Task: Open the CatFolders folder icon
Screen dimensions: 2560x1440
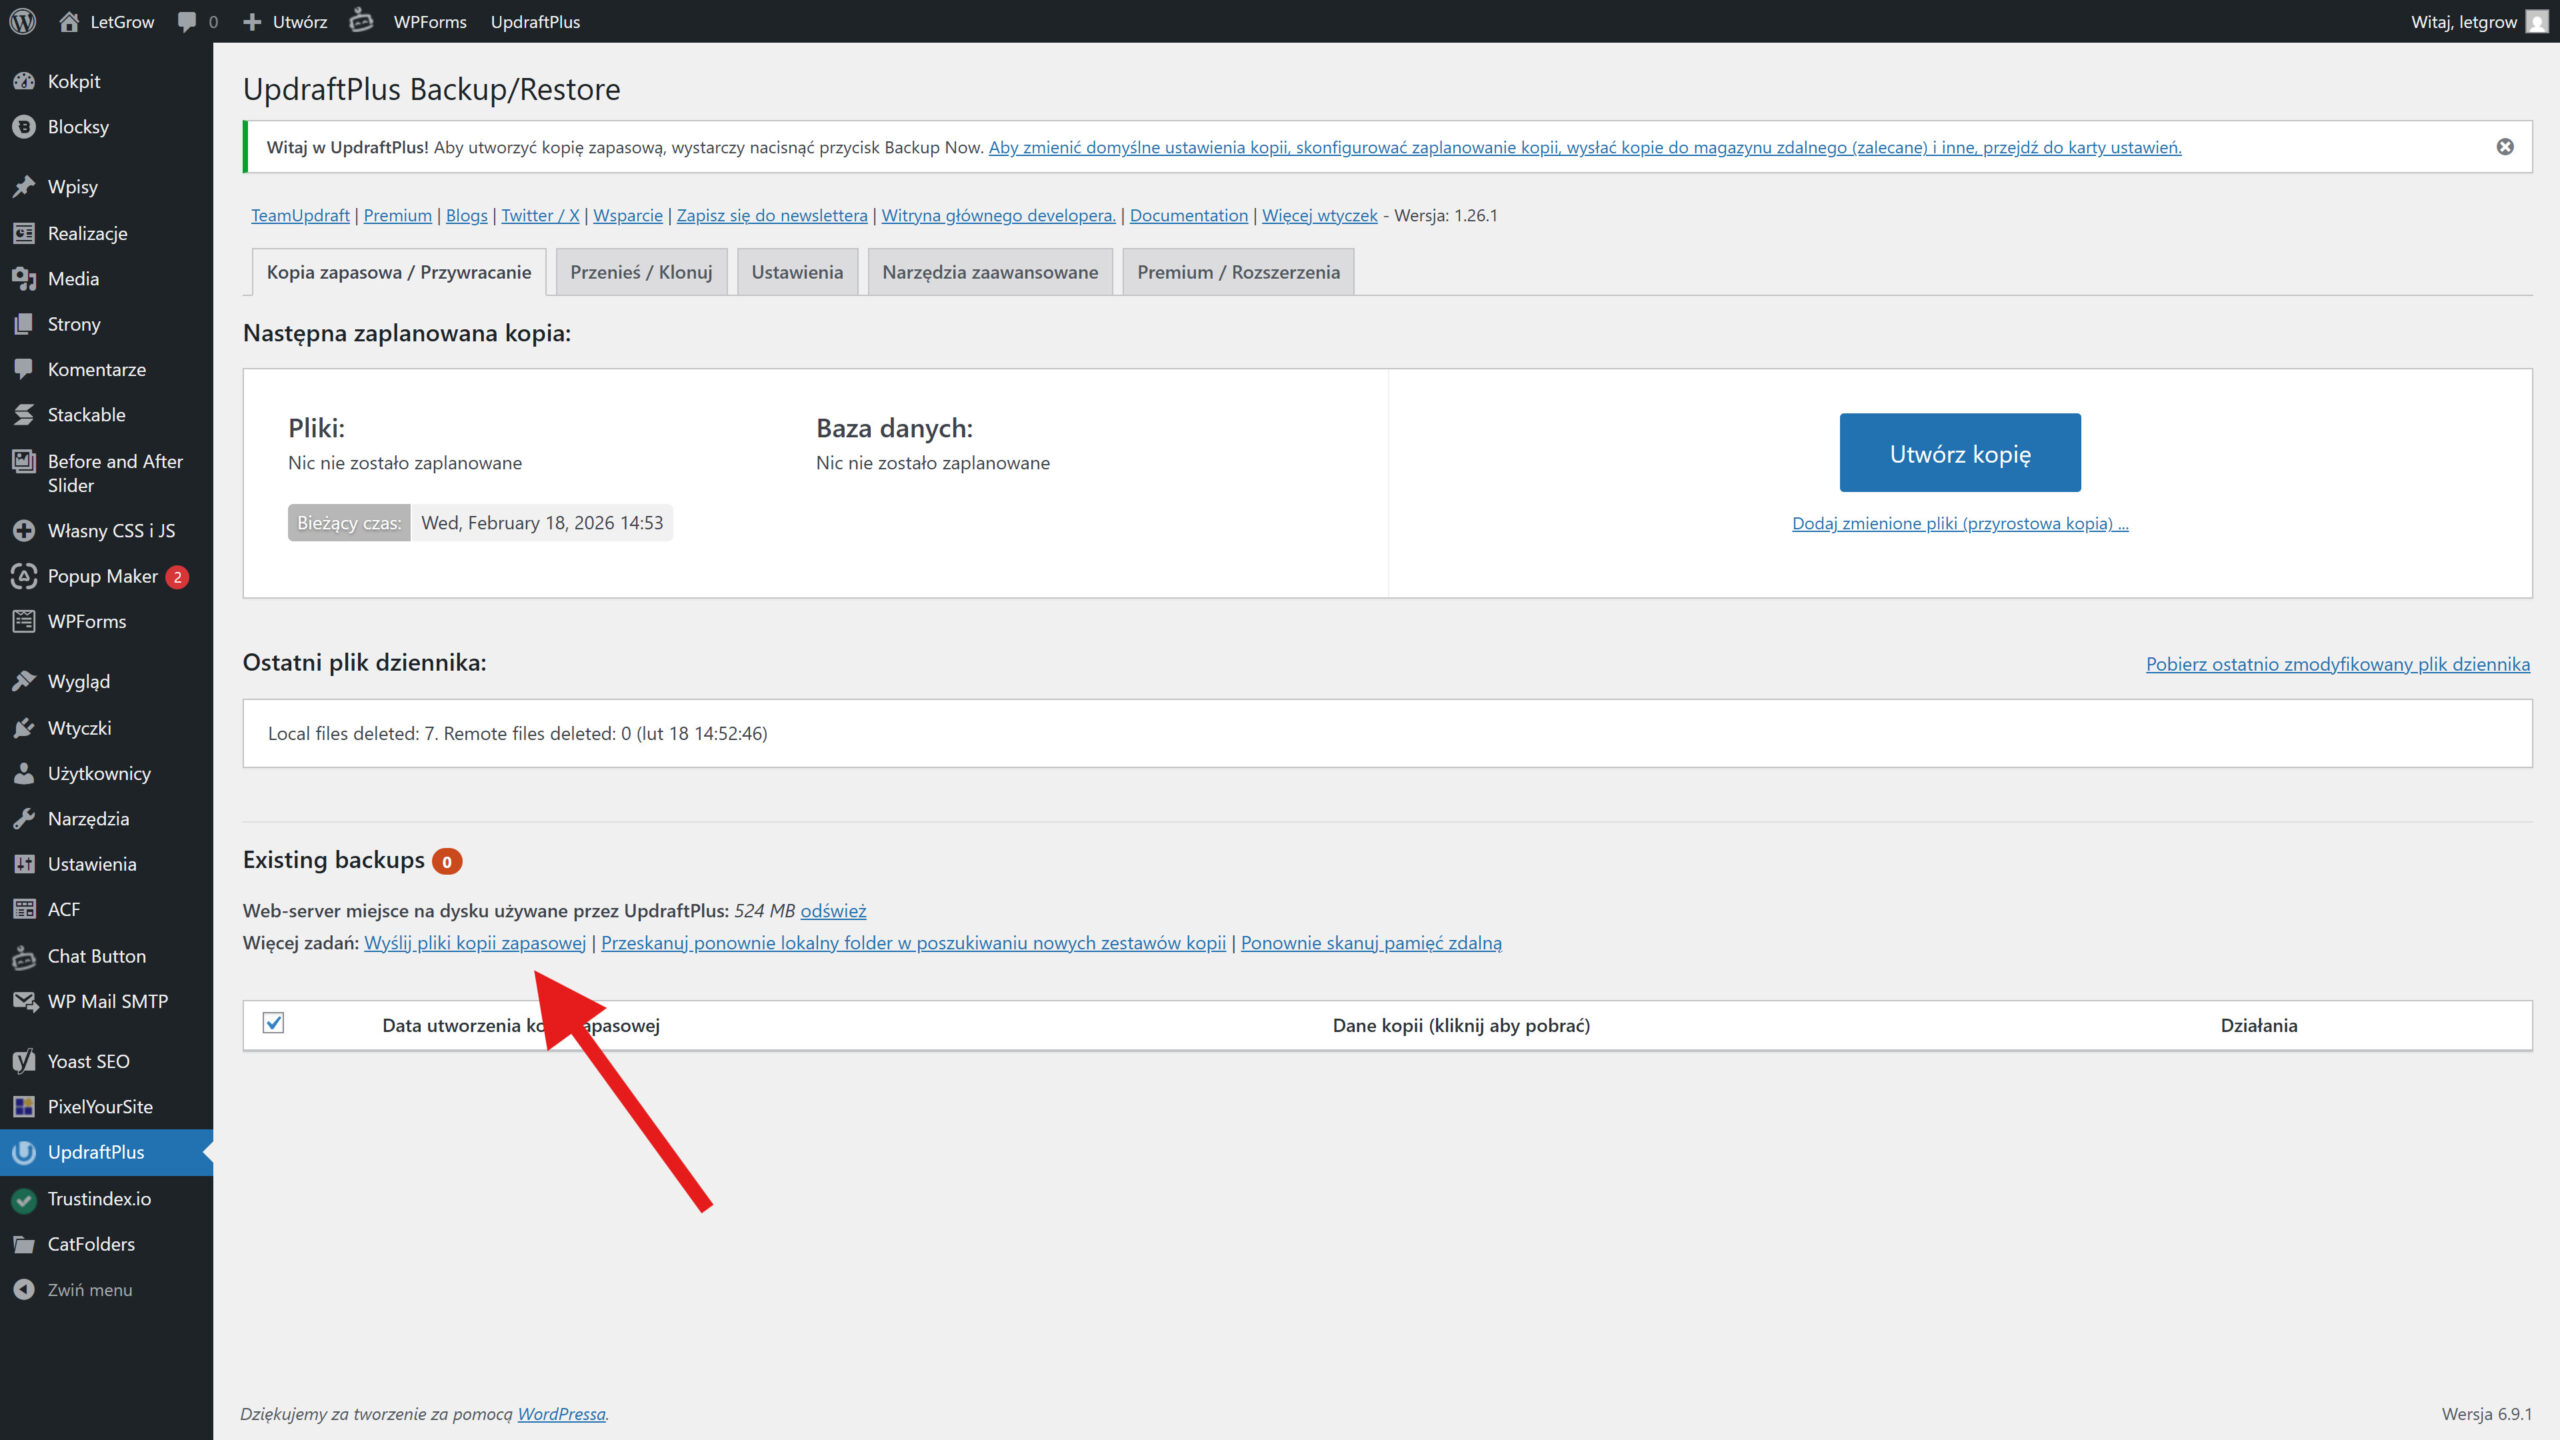Action: 24,1244
